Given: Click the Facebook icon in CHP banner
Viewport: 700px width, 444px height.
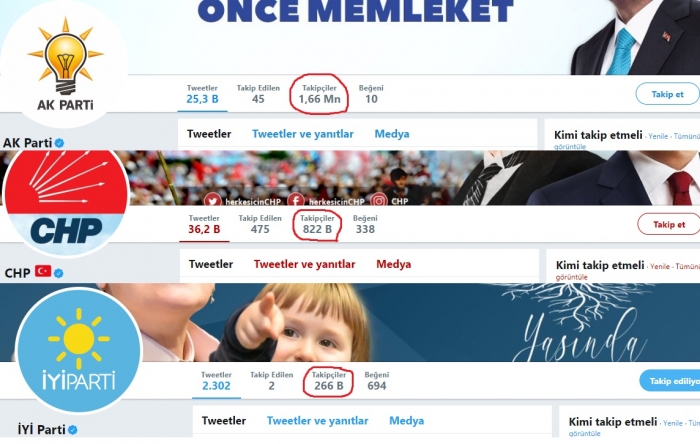Looking at the screenshot, I should tap(296, 201).
